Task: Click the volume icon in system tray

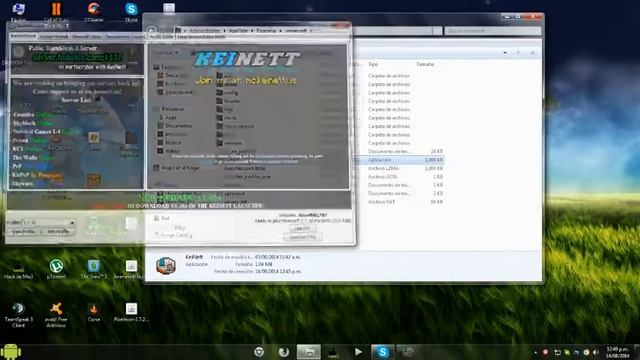Action: pos(596,352)
